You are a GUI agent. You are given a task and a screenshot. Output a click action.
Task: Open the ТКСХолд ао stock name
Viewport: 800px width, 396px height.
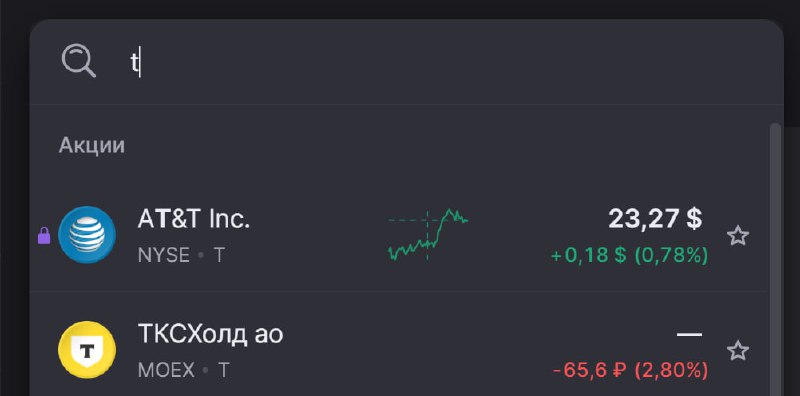tap(210, 335)
